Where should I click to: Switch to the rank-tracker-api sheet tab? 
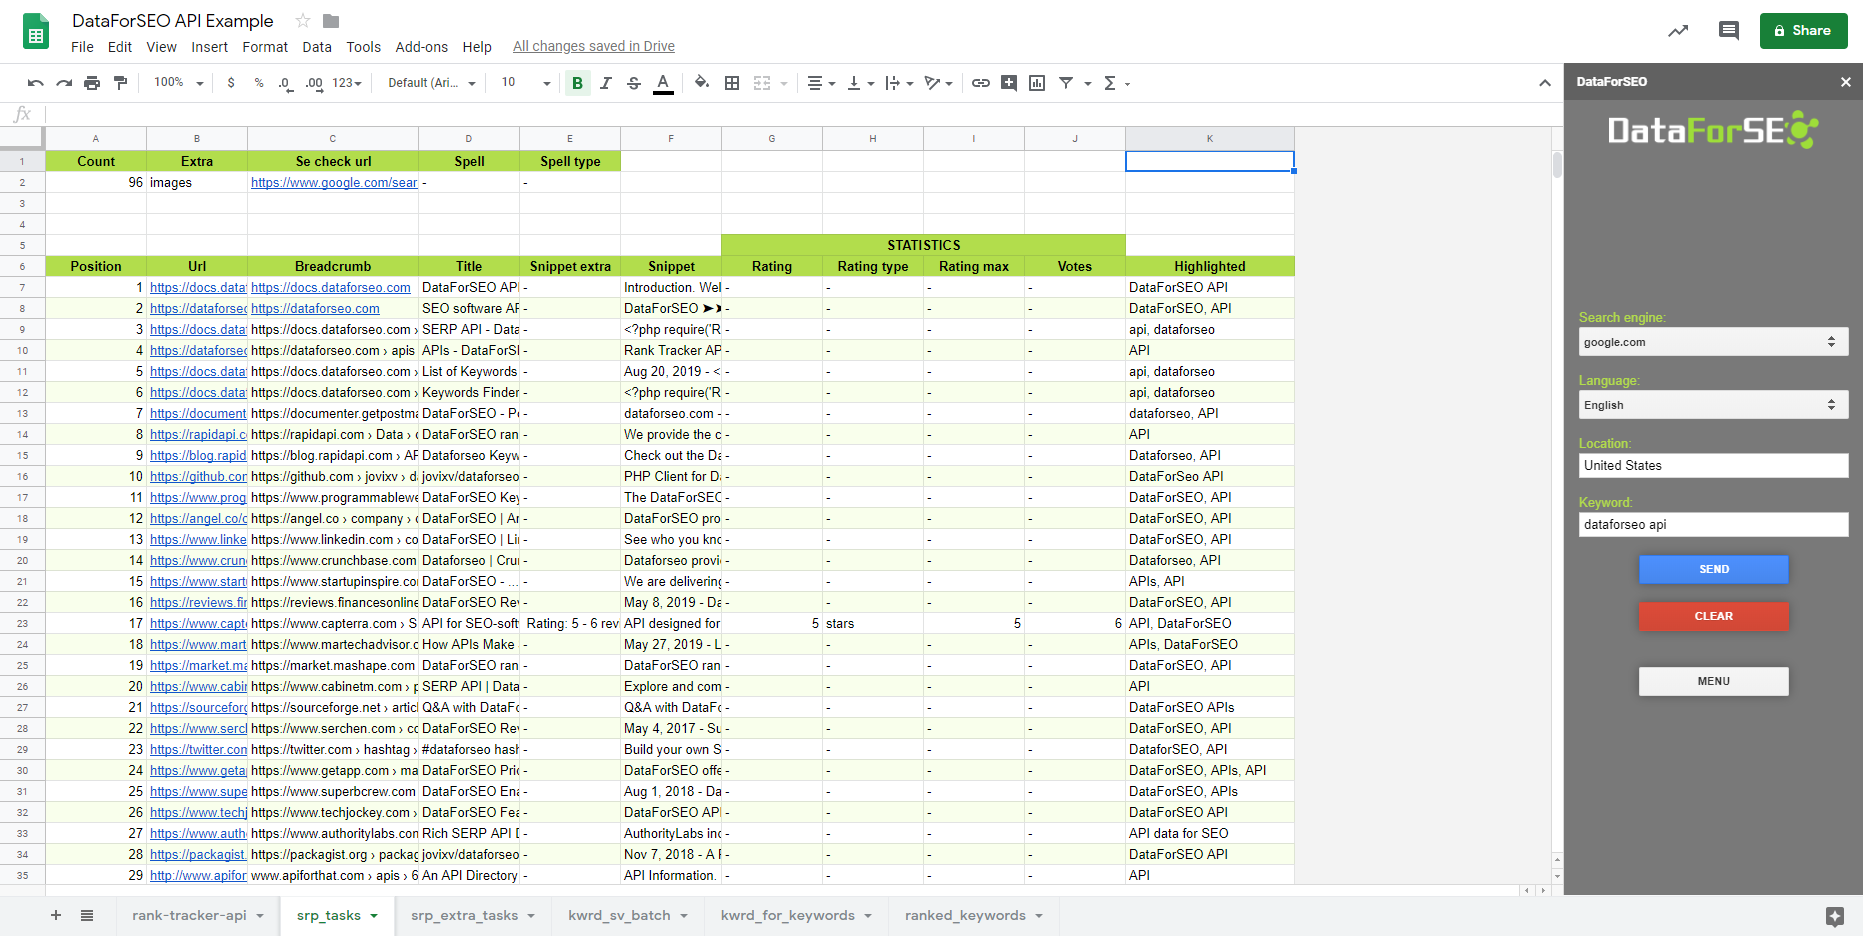197,915
